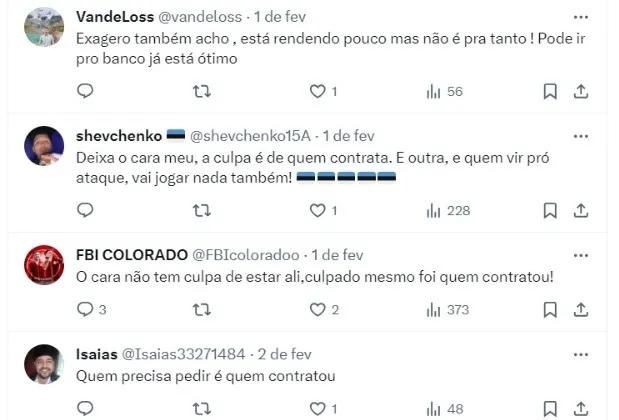Open more options on shevchenko's tweet
Screen dimensions: 619x420
581,136
